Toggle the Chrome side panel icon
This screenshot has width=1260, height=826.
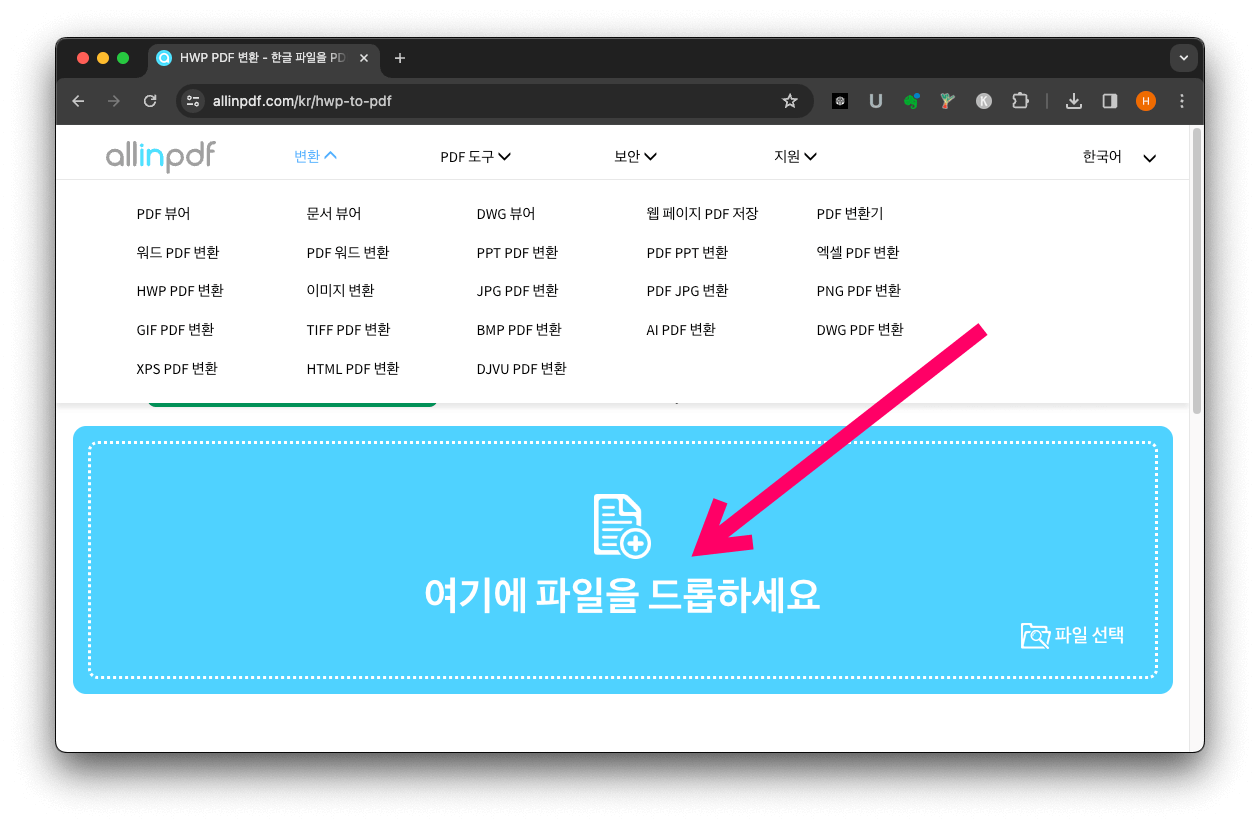coord(1110,101)
